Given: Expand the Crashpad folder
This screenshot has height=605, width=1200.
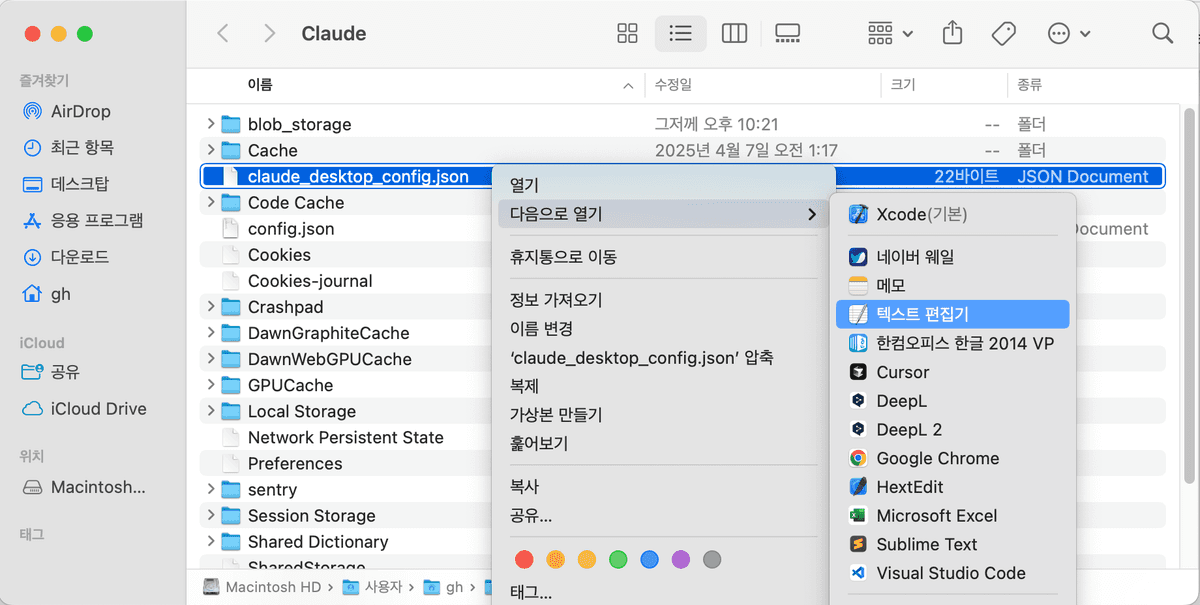Looking at the screenshot, I should (x=210, y=306).
